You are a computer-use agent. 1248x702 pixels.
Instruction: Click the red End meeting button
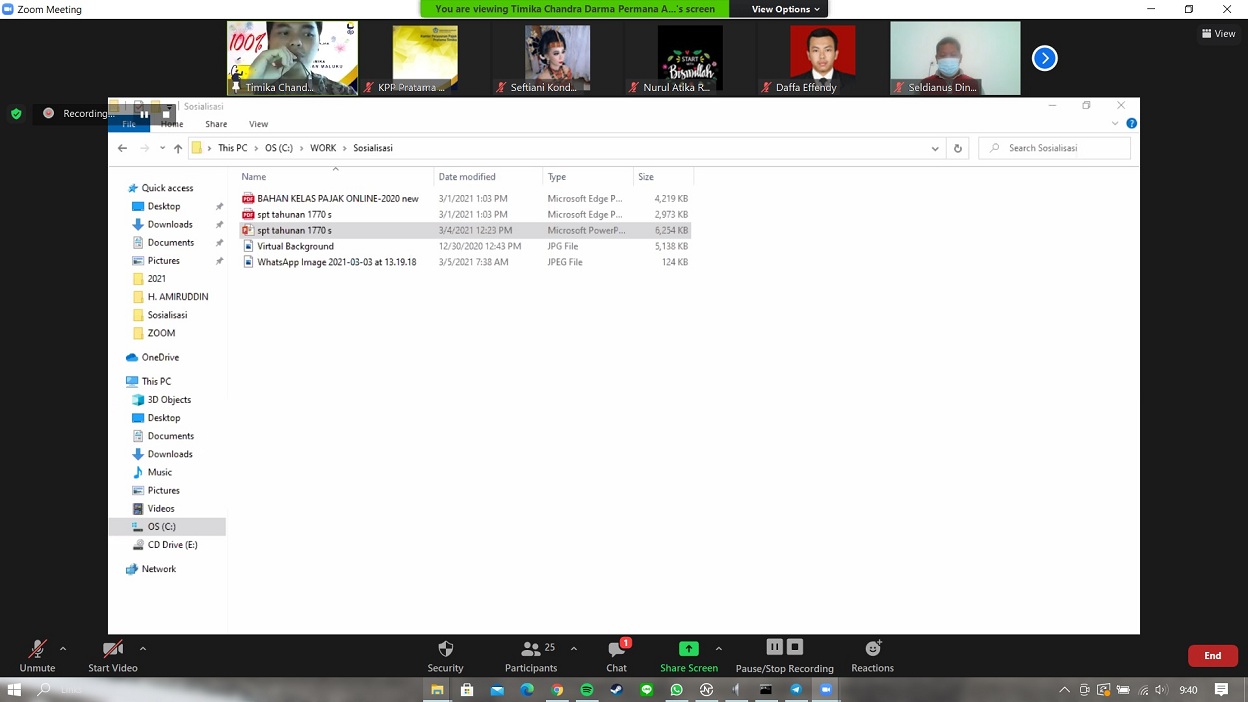pyautogui.click(x=1212, y=656)
